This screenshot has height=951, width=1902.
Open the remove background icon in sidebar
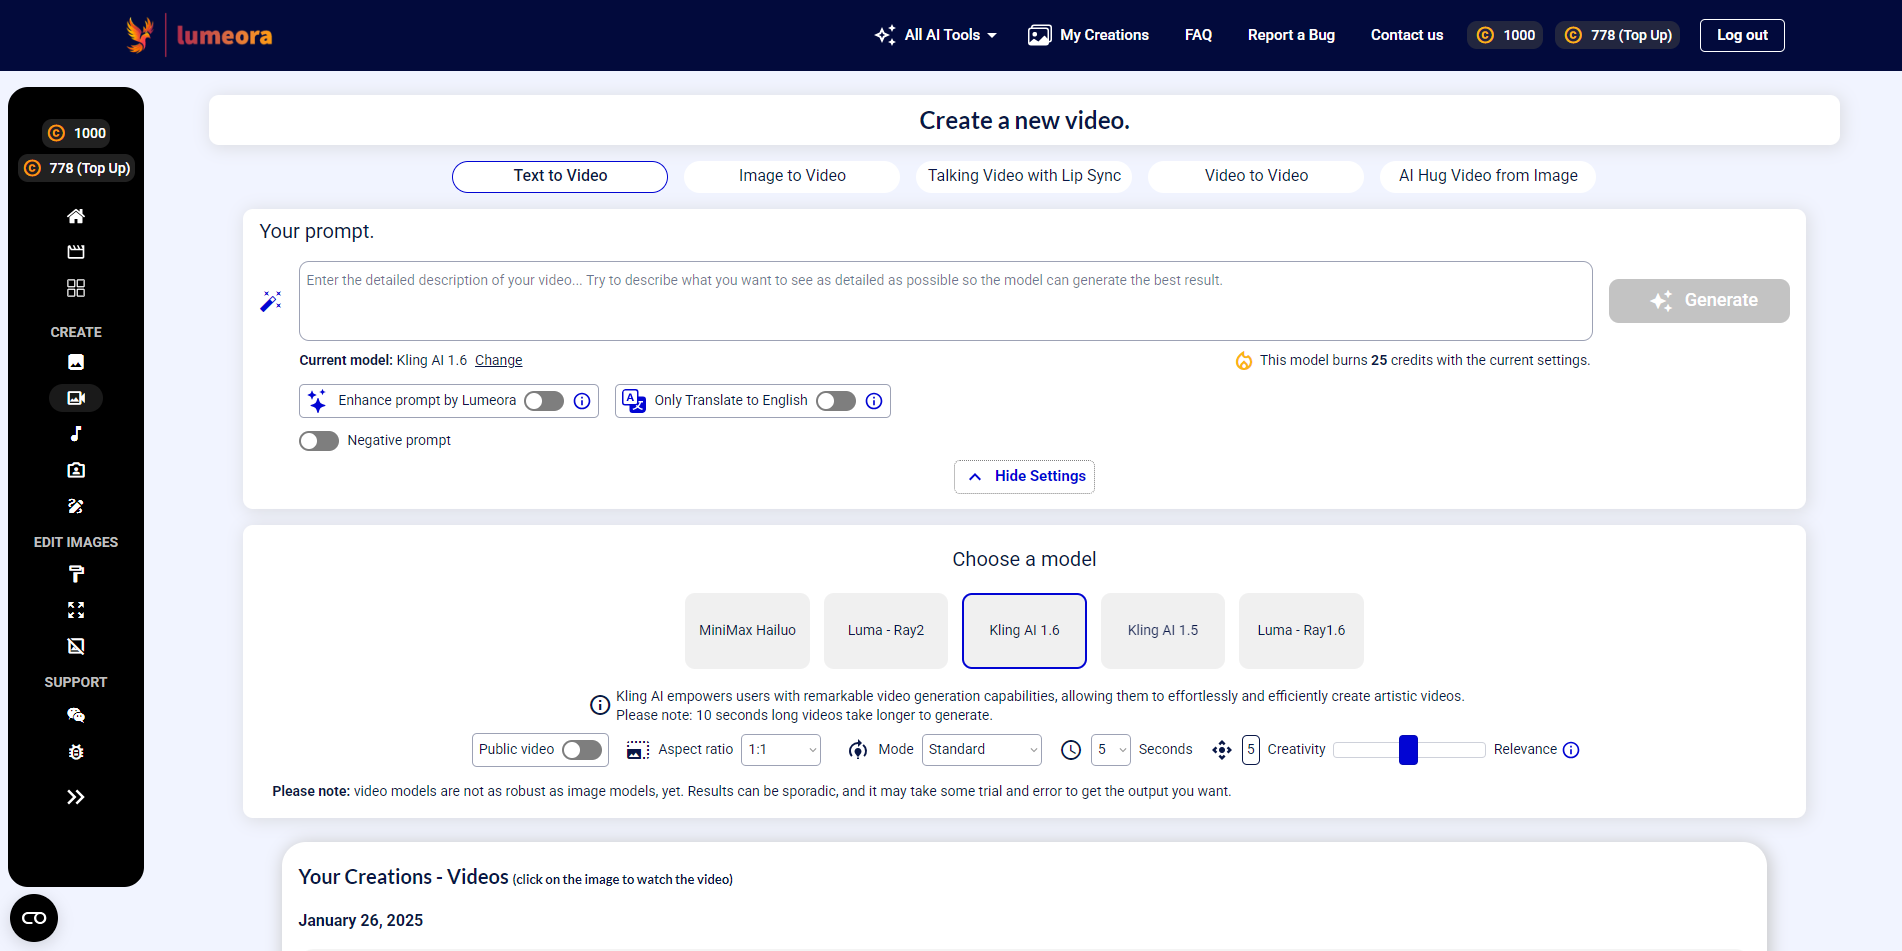76,646
